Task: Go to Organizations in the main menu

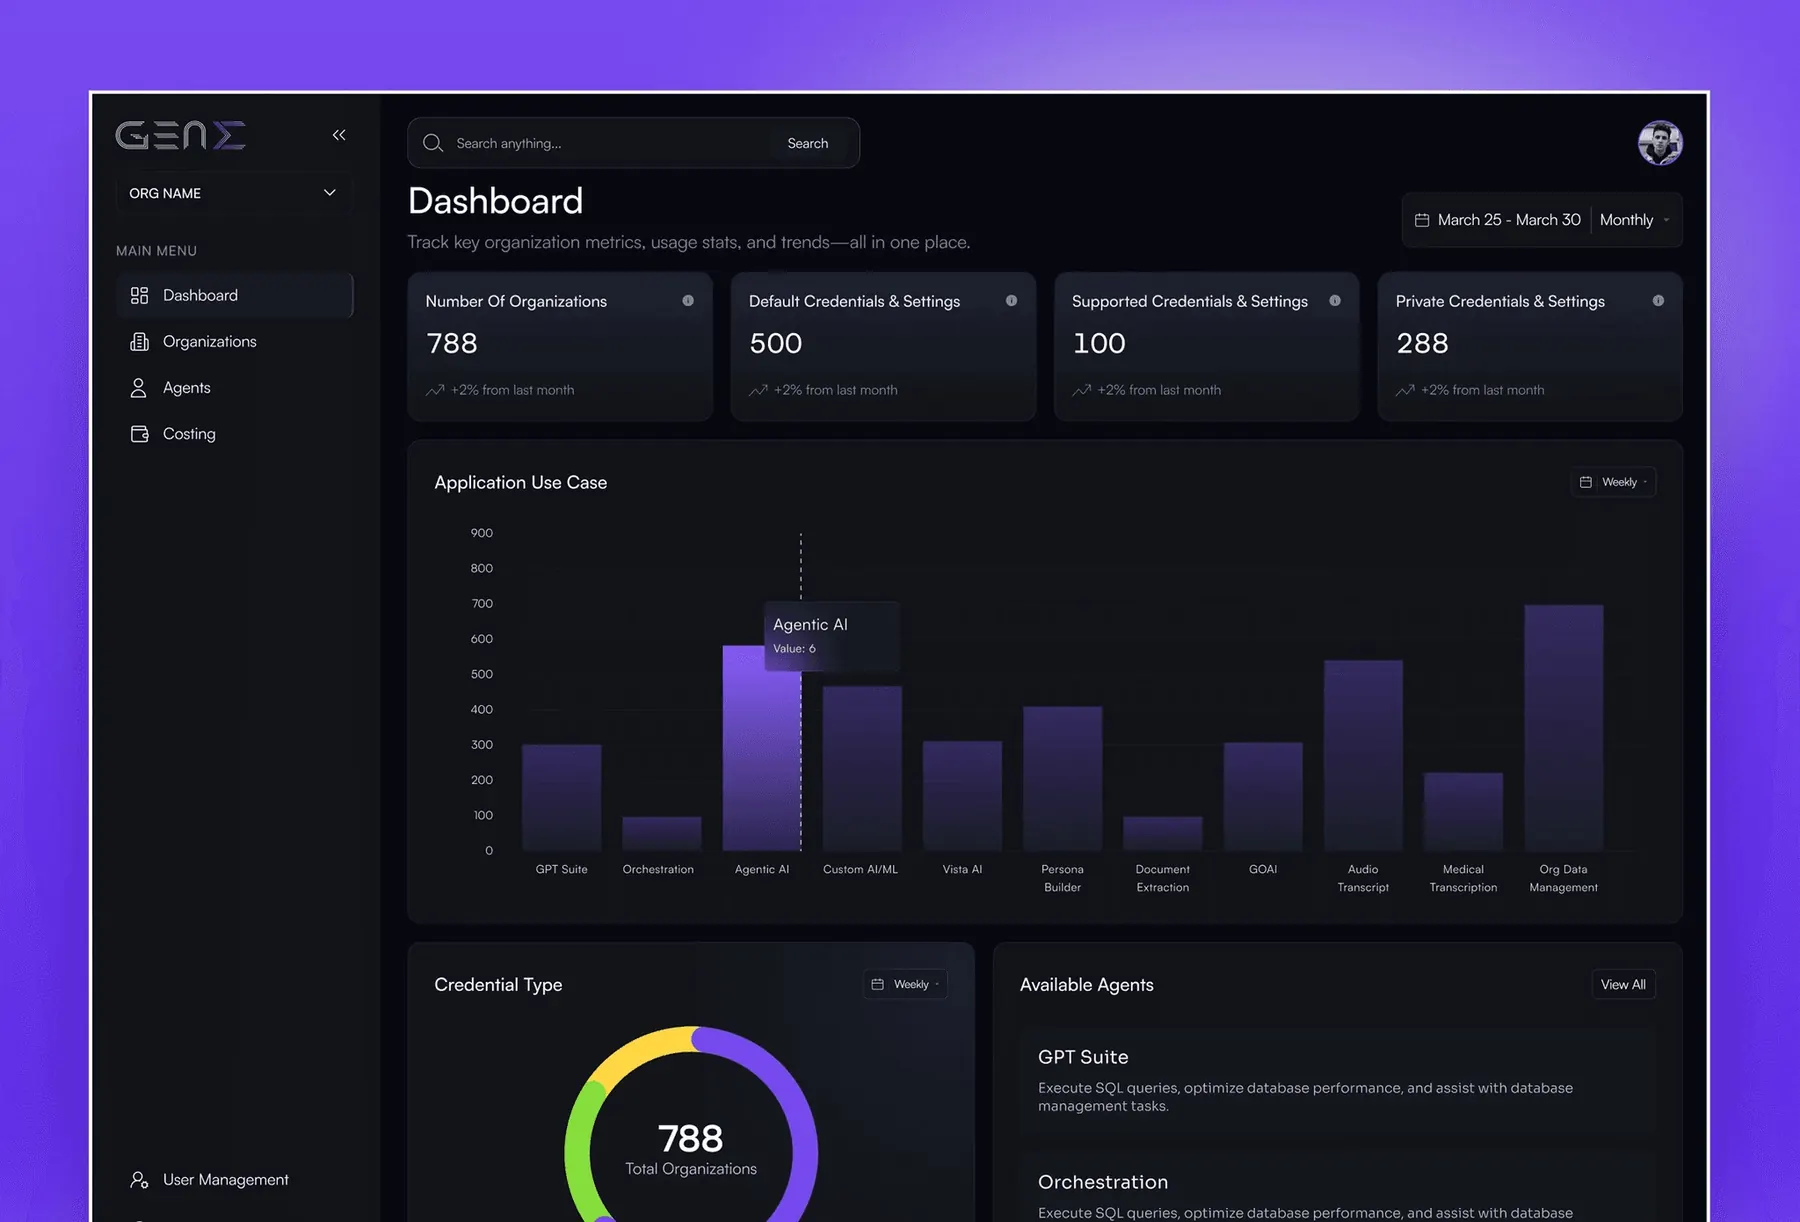Action: coord(235,341)
